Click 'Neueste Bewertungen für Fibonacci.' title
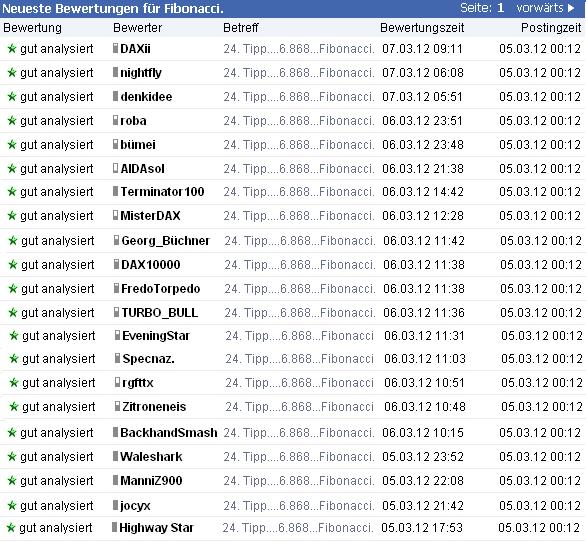 click(x=112, y=8)
